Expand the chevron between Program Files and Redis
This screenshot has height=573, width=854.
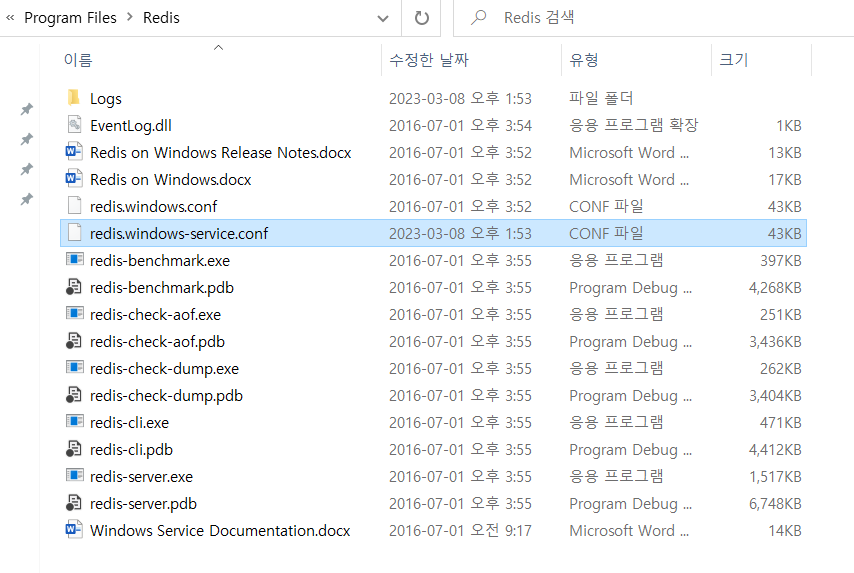(x=130, y=17)
